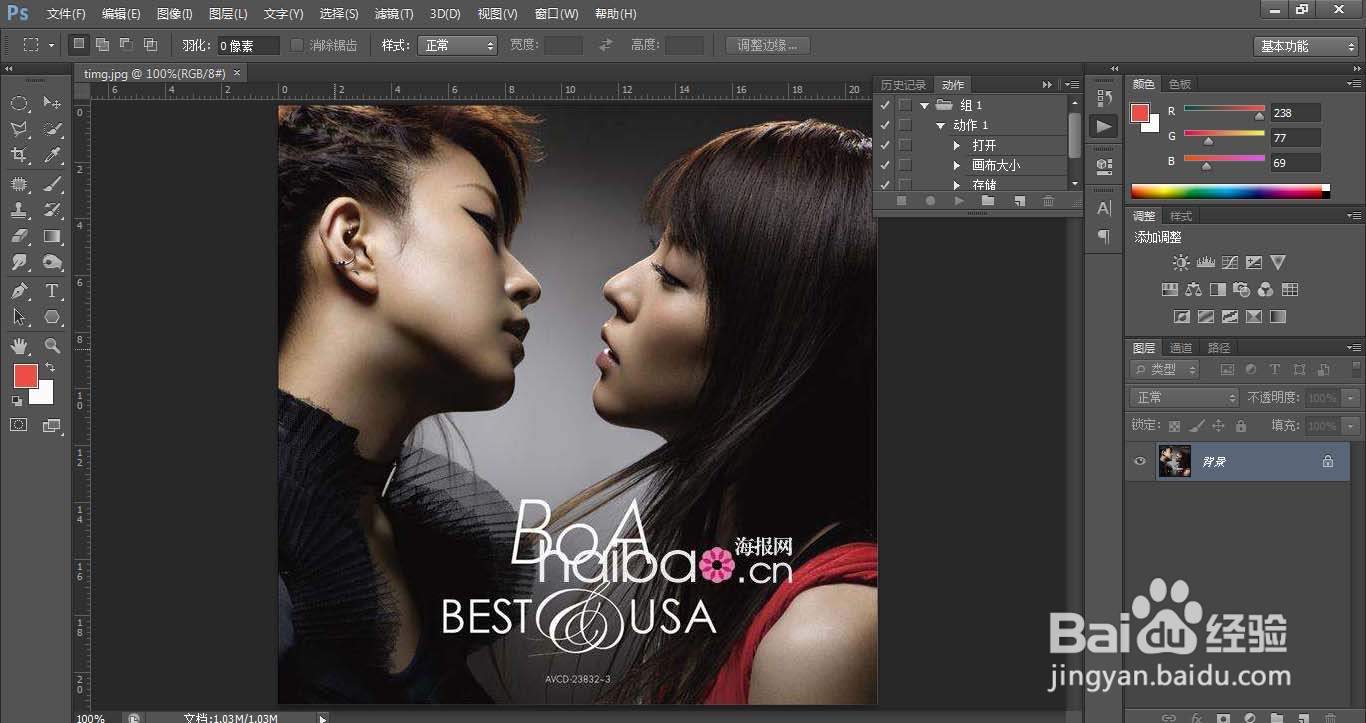
Task: Expand the 画布大小 action step
Action: (957, 165)
